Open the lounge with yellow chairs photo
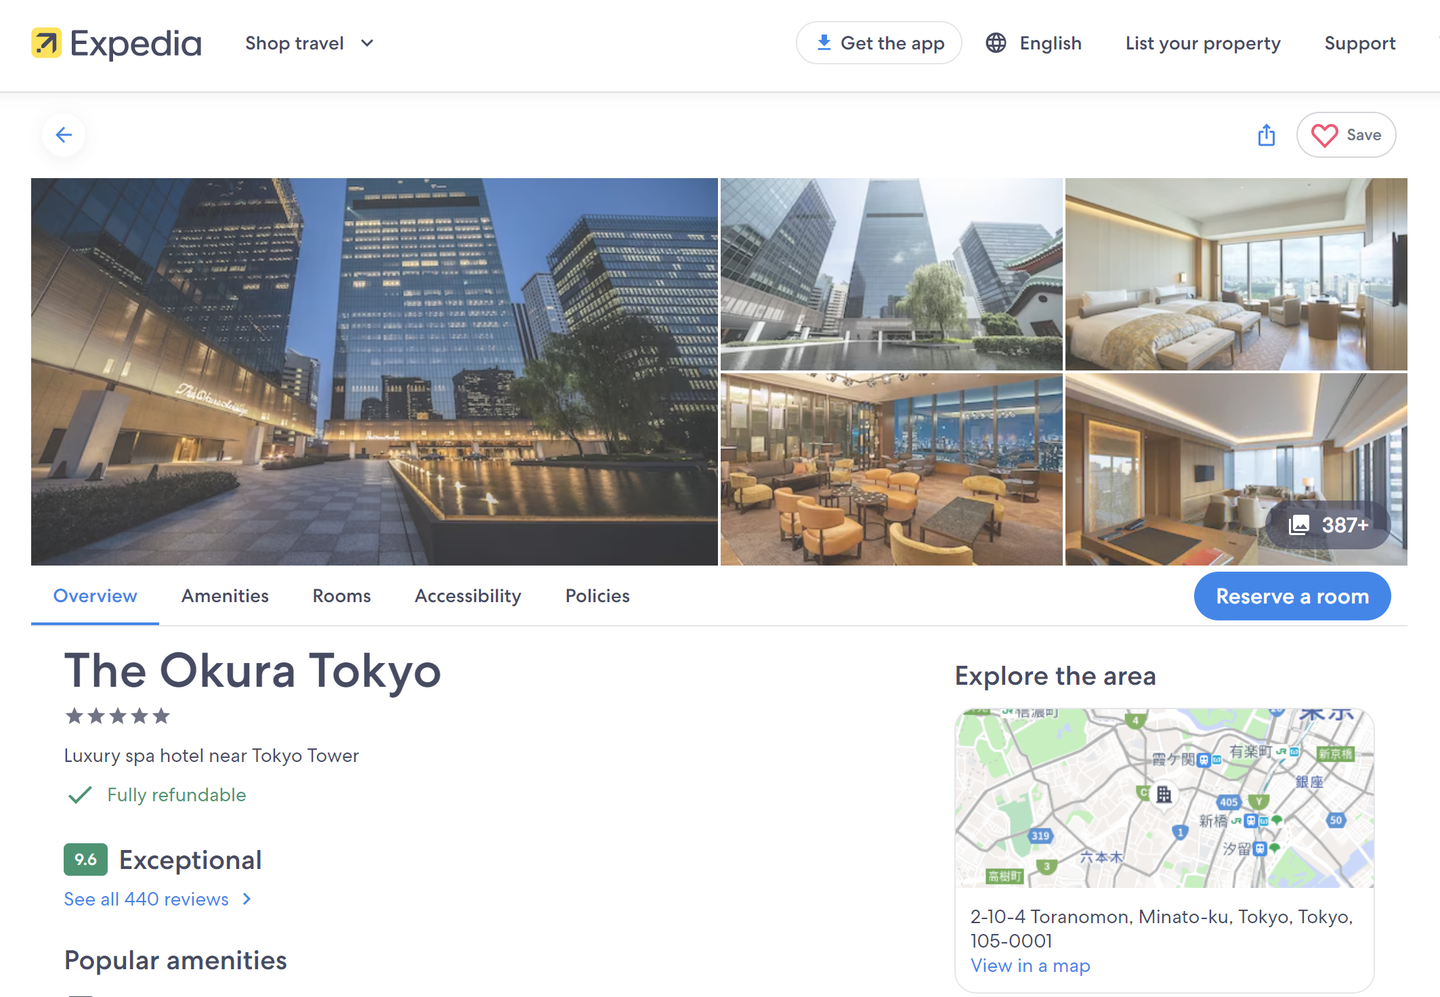This screenshot has width=1440, height=997. (x=891, y=469)
